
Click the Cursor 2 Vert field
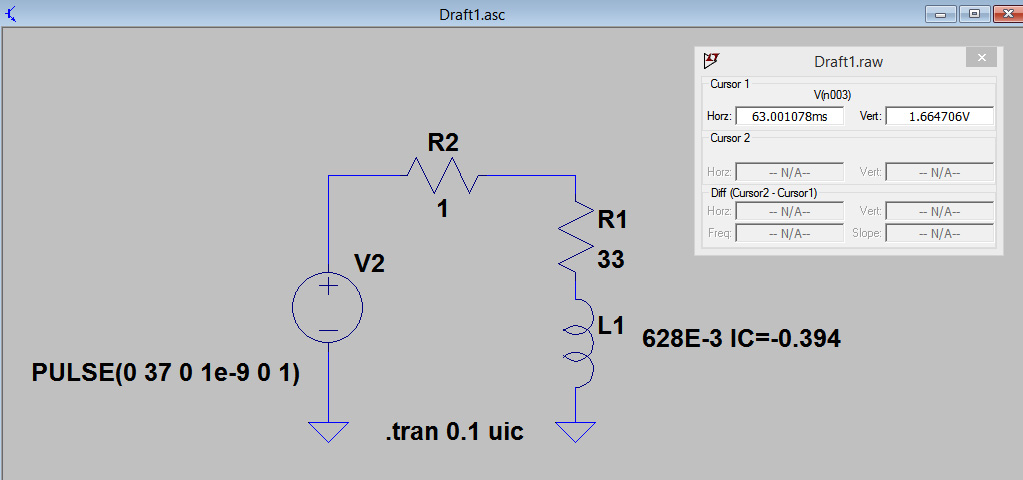tap(939, 172)
